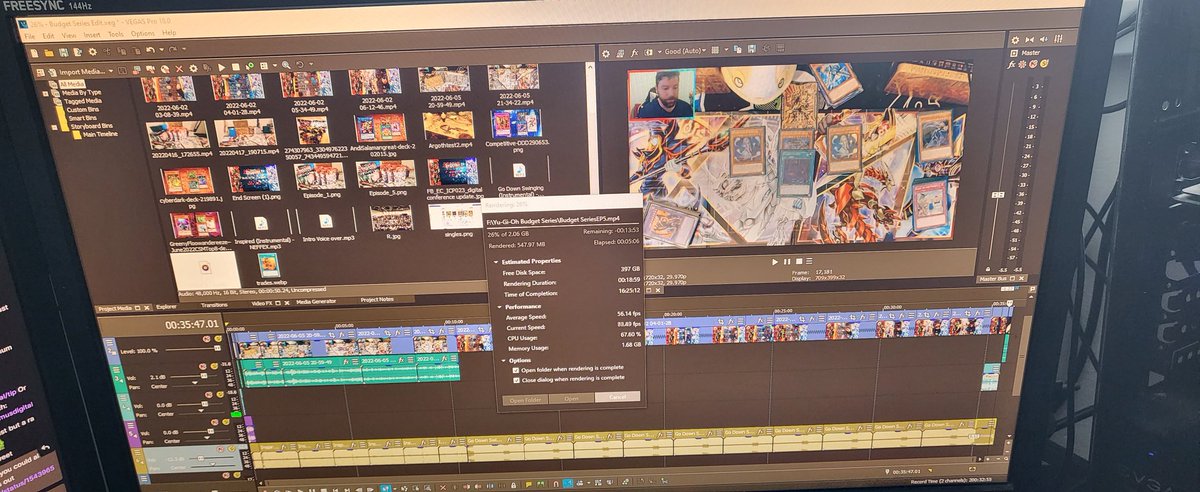Click the Redo arrow icon
The height and width of the screenshot is (492, 1200).
[x=172, y=50]
